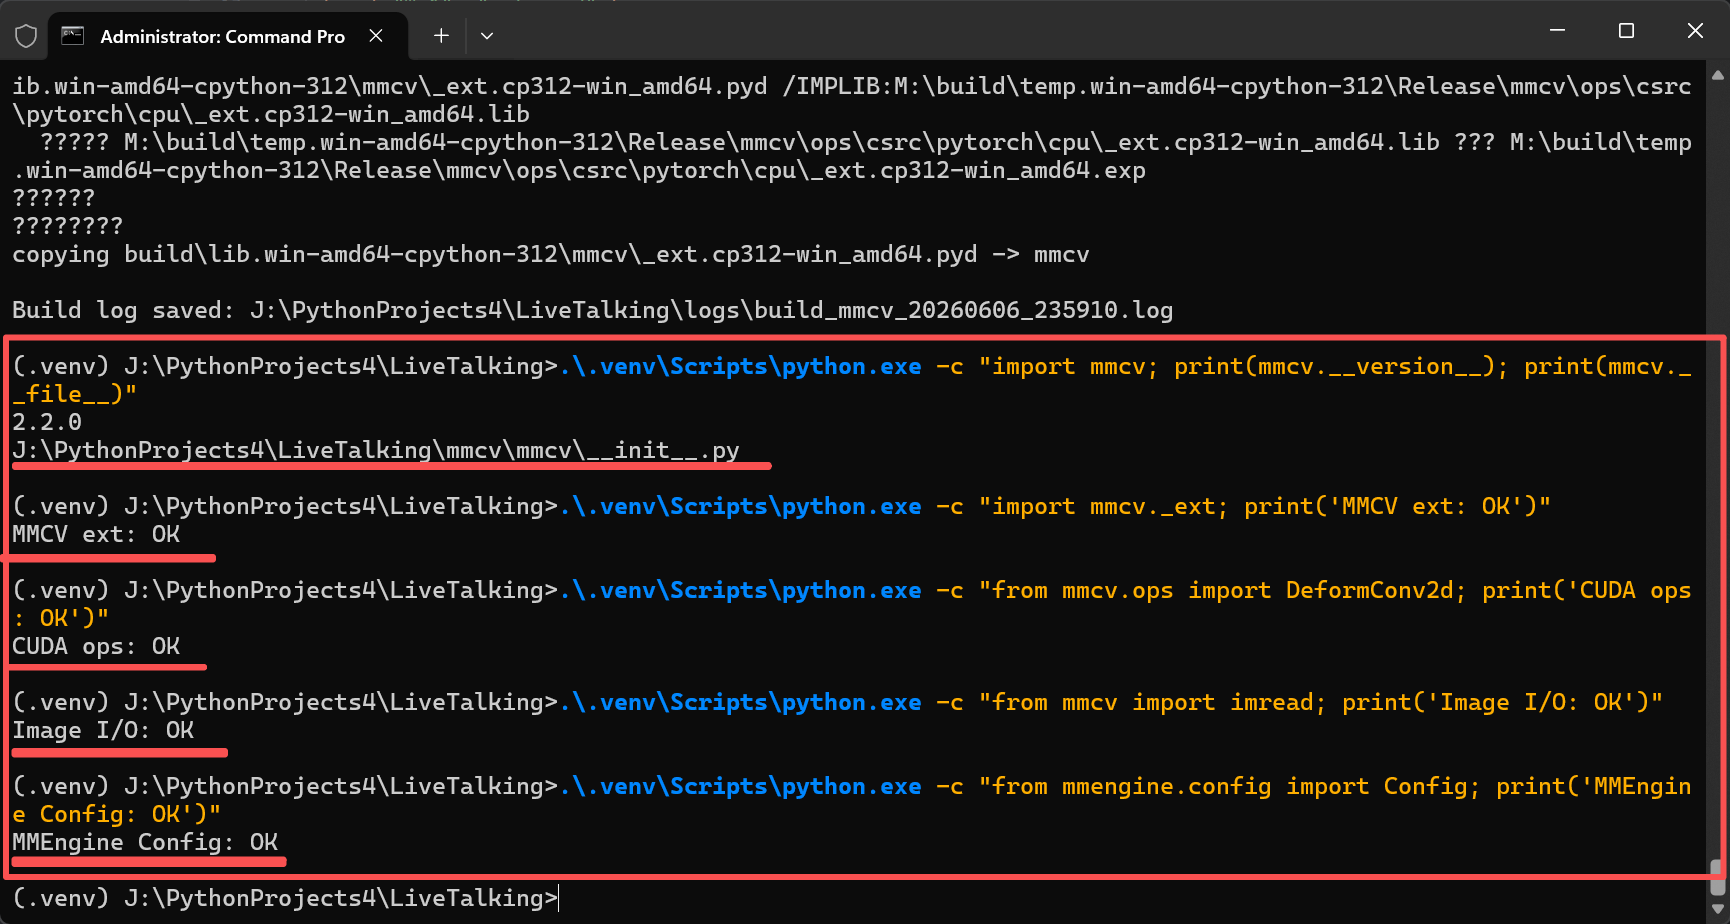Close the Administrator: Command Pro tab
Screen dimensions: 1730x924
click(376, 36)
